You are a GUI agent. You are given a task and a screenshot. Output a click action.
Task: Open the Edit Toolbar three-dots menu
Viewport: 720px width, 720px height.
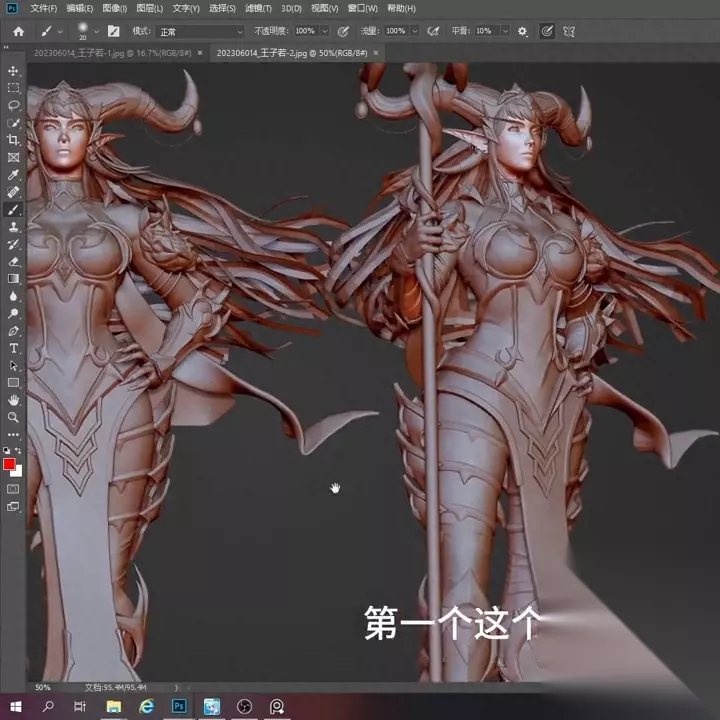13,434
